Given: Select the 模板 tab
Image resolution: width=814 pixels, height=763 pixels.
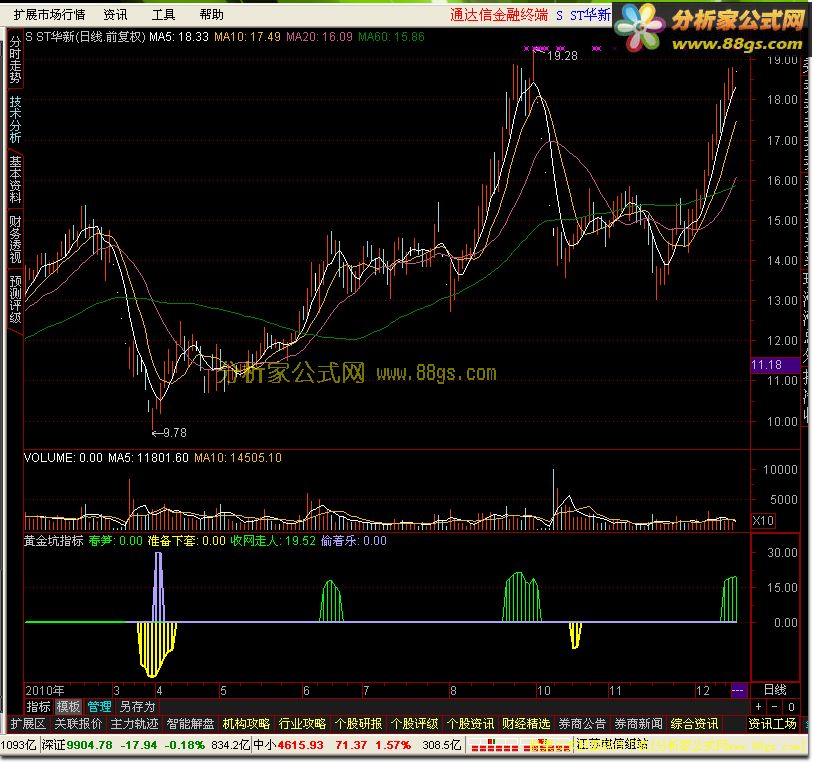Looking at the screenshot, I should point(68,706).
